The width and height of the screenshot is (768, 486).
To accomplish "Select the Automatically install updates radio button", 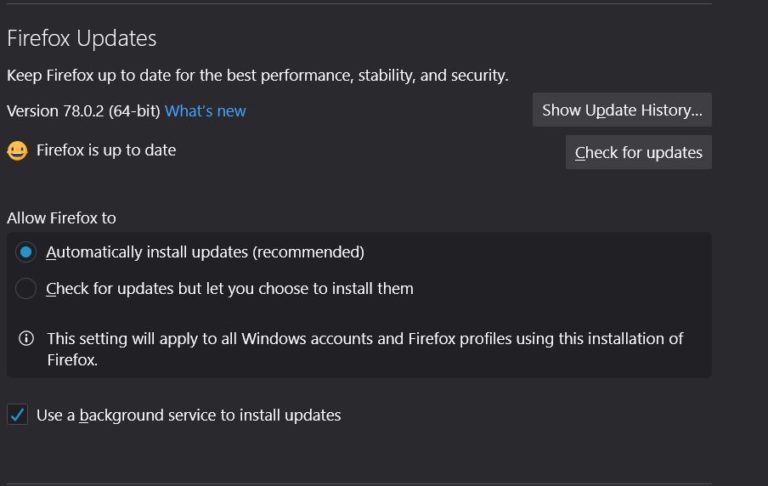I will point(26,252).
